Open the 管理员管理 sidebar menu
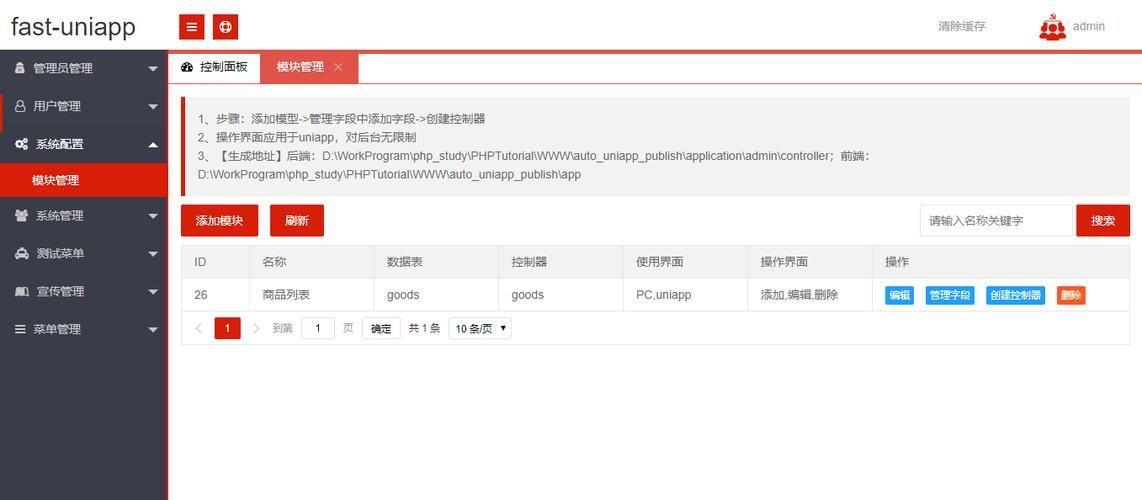The image size is (1142, 500). click(x=84, y=68)
